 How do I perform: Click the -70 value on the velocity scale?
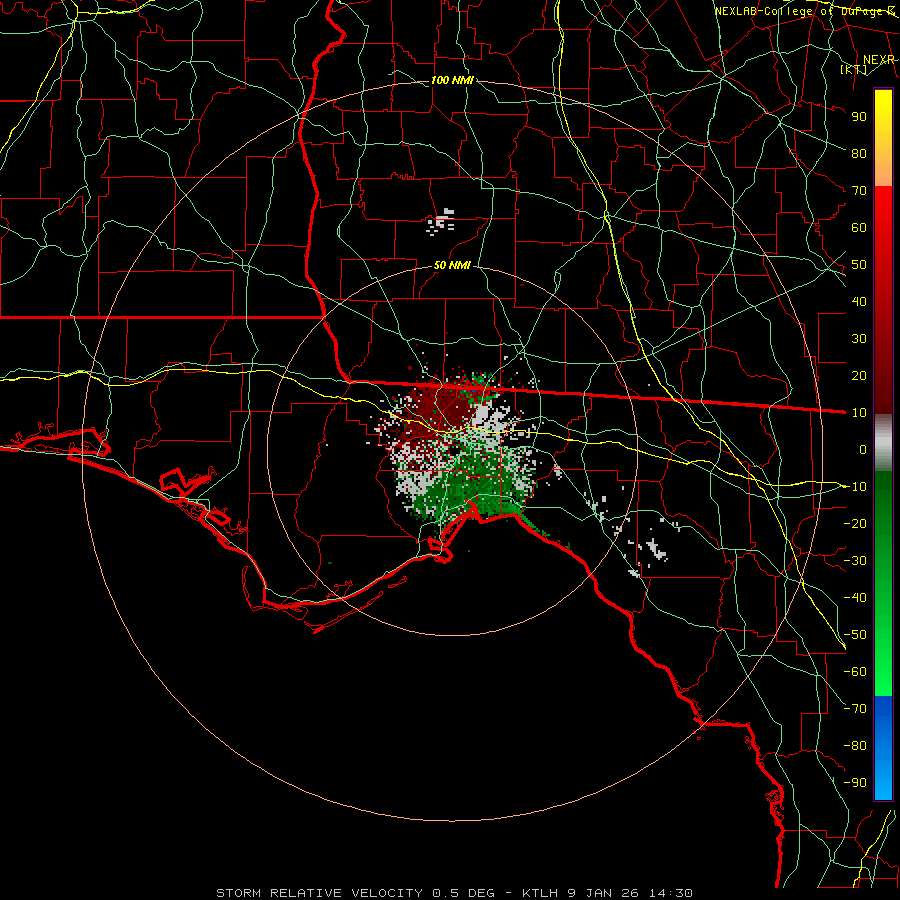click(x=855, y=709)
